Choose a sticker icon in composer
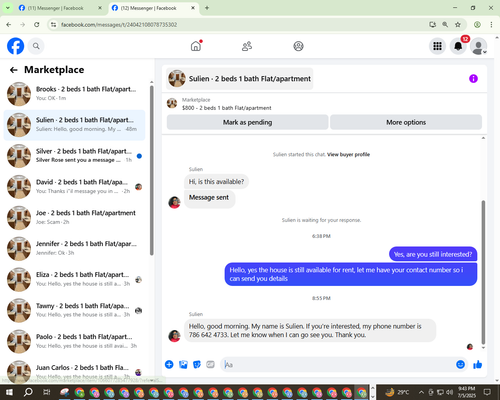 coord(197,364)
